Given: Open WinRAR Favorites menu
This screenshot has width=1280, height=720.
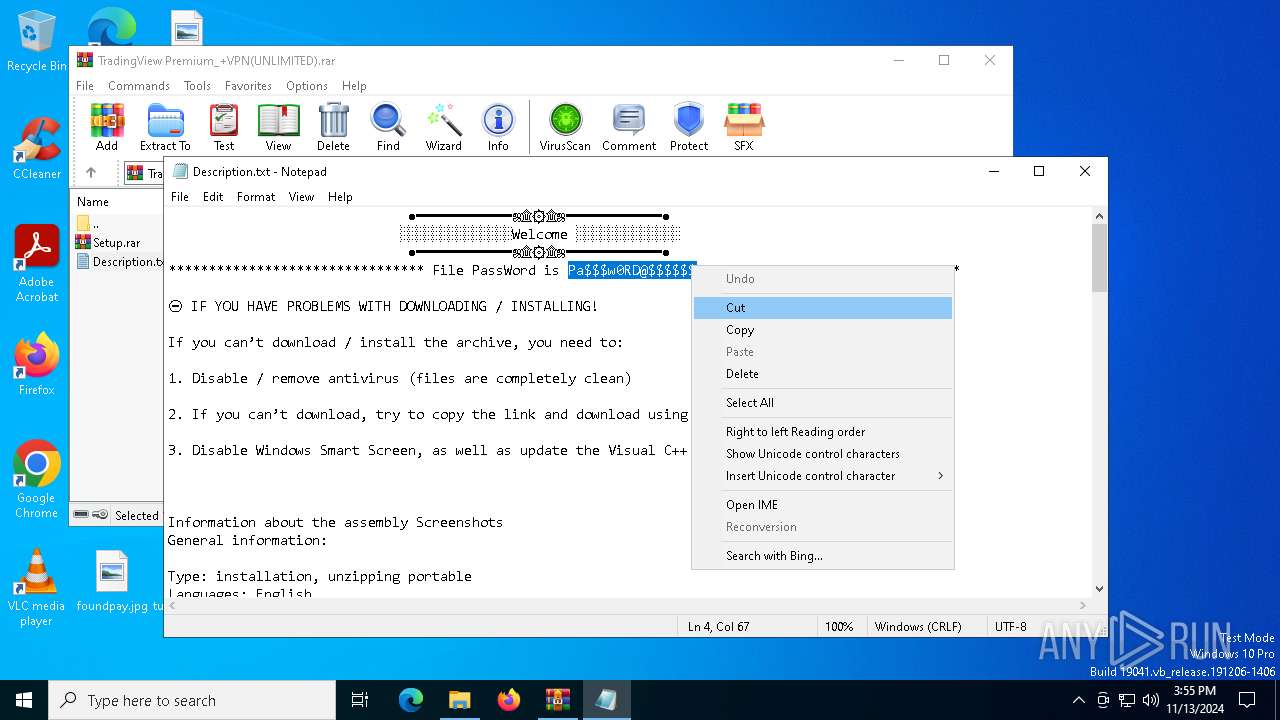Looking at the screenshot, I should point(248,86).
